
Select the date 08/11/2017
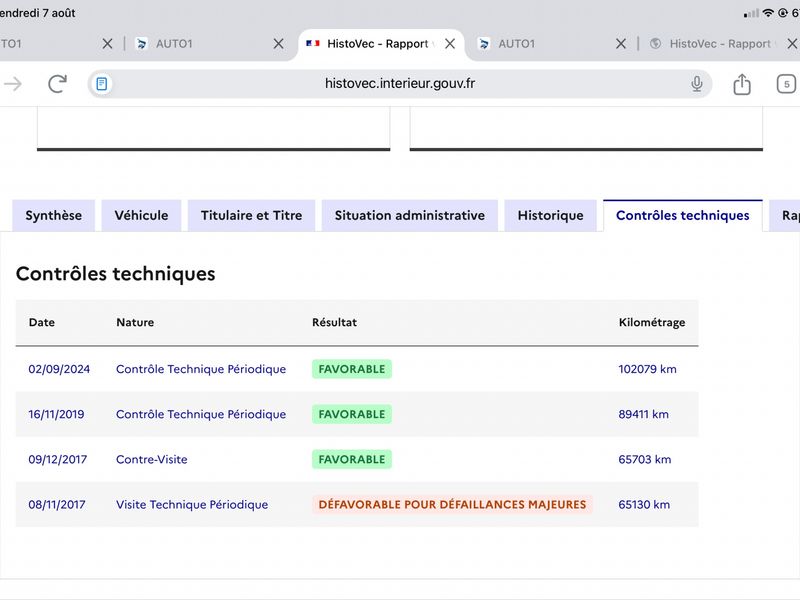coord(57,505)
